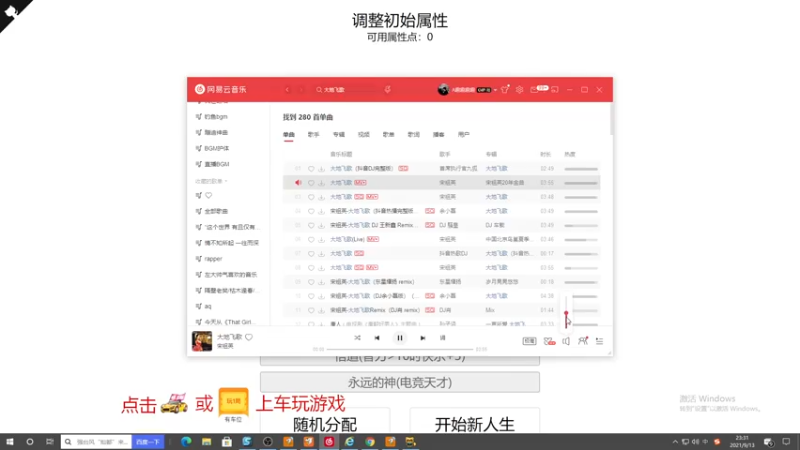Click the 百度一下 button on taskbar
Viewport: 800px width, 450px height.
coord(148,442)
